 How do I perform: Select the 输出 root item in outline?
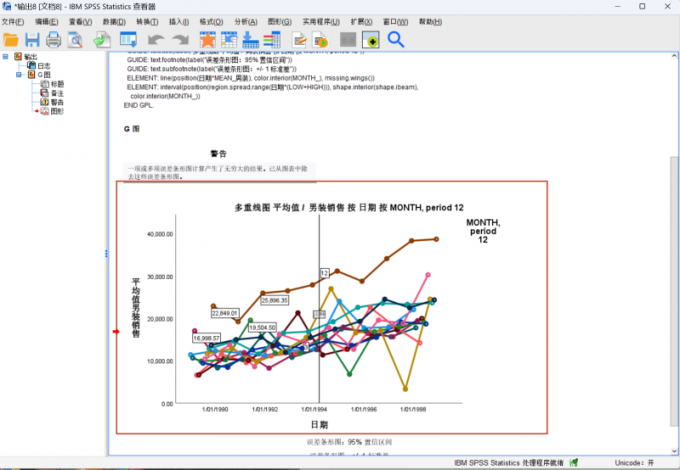coord(30,57)
